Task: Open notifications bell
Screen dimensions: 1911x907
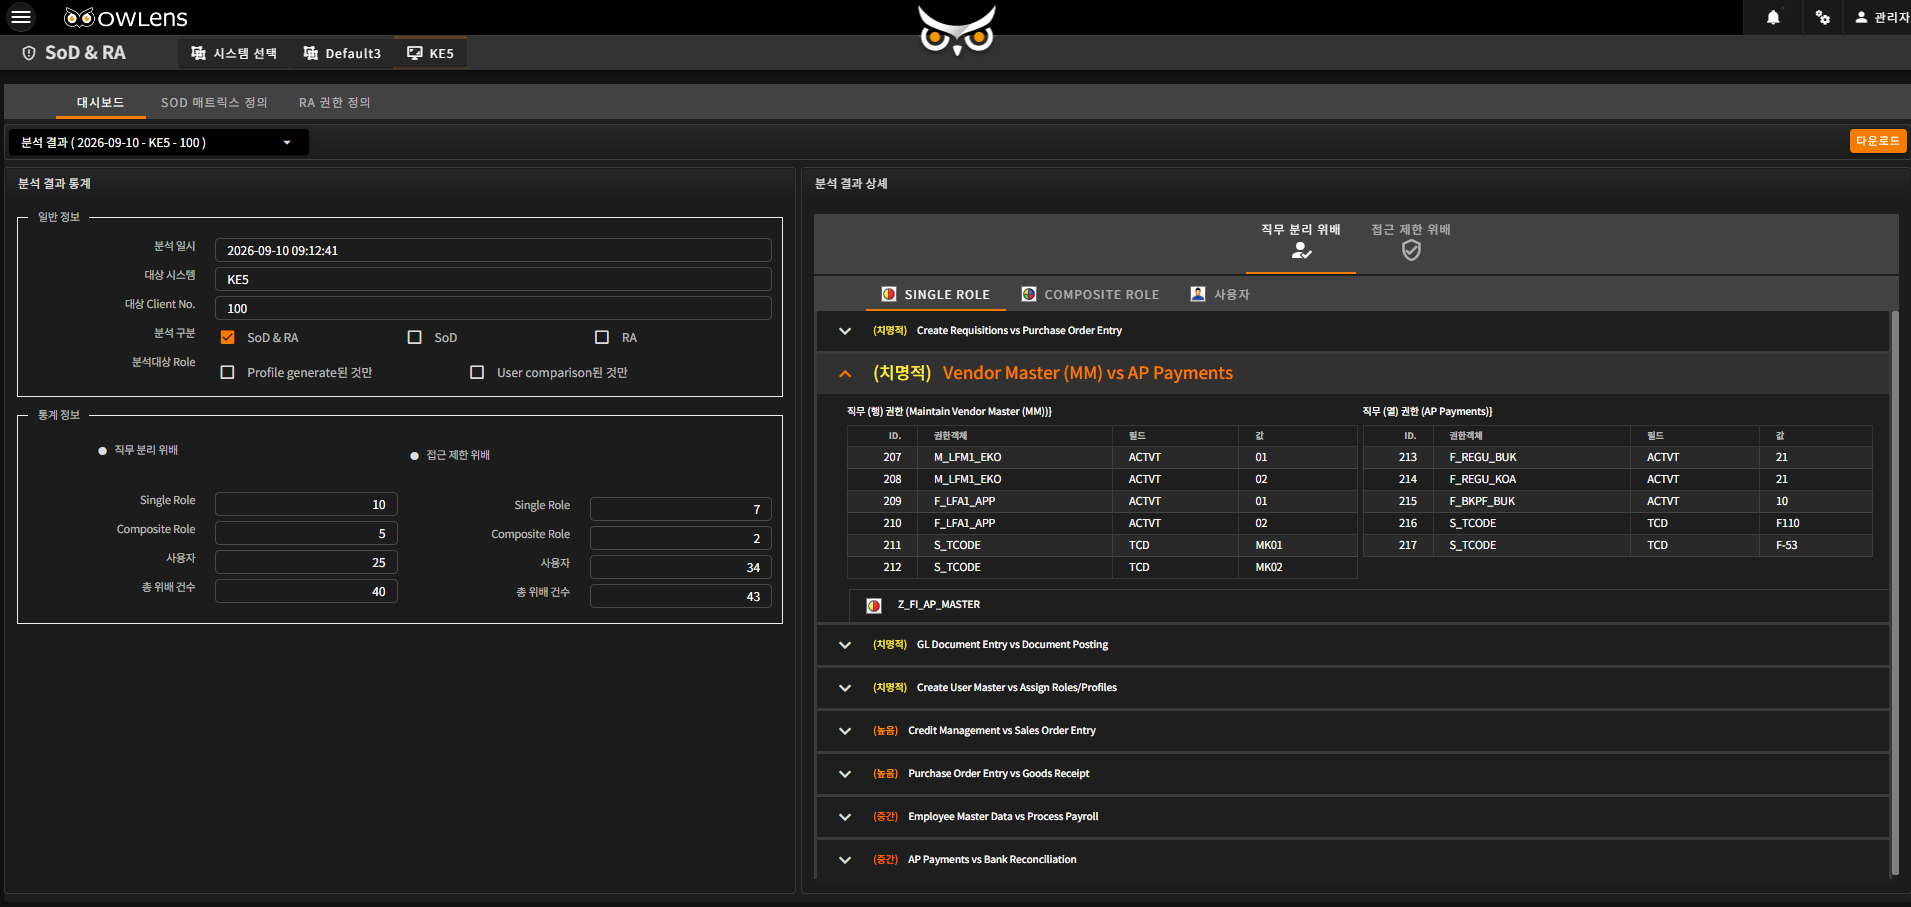Action: point(1773,17)
